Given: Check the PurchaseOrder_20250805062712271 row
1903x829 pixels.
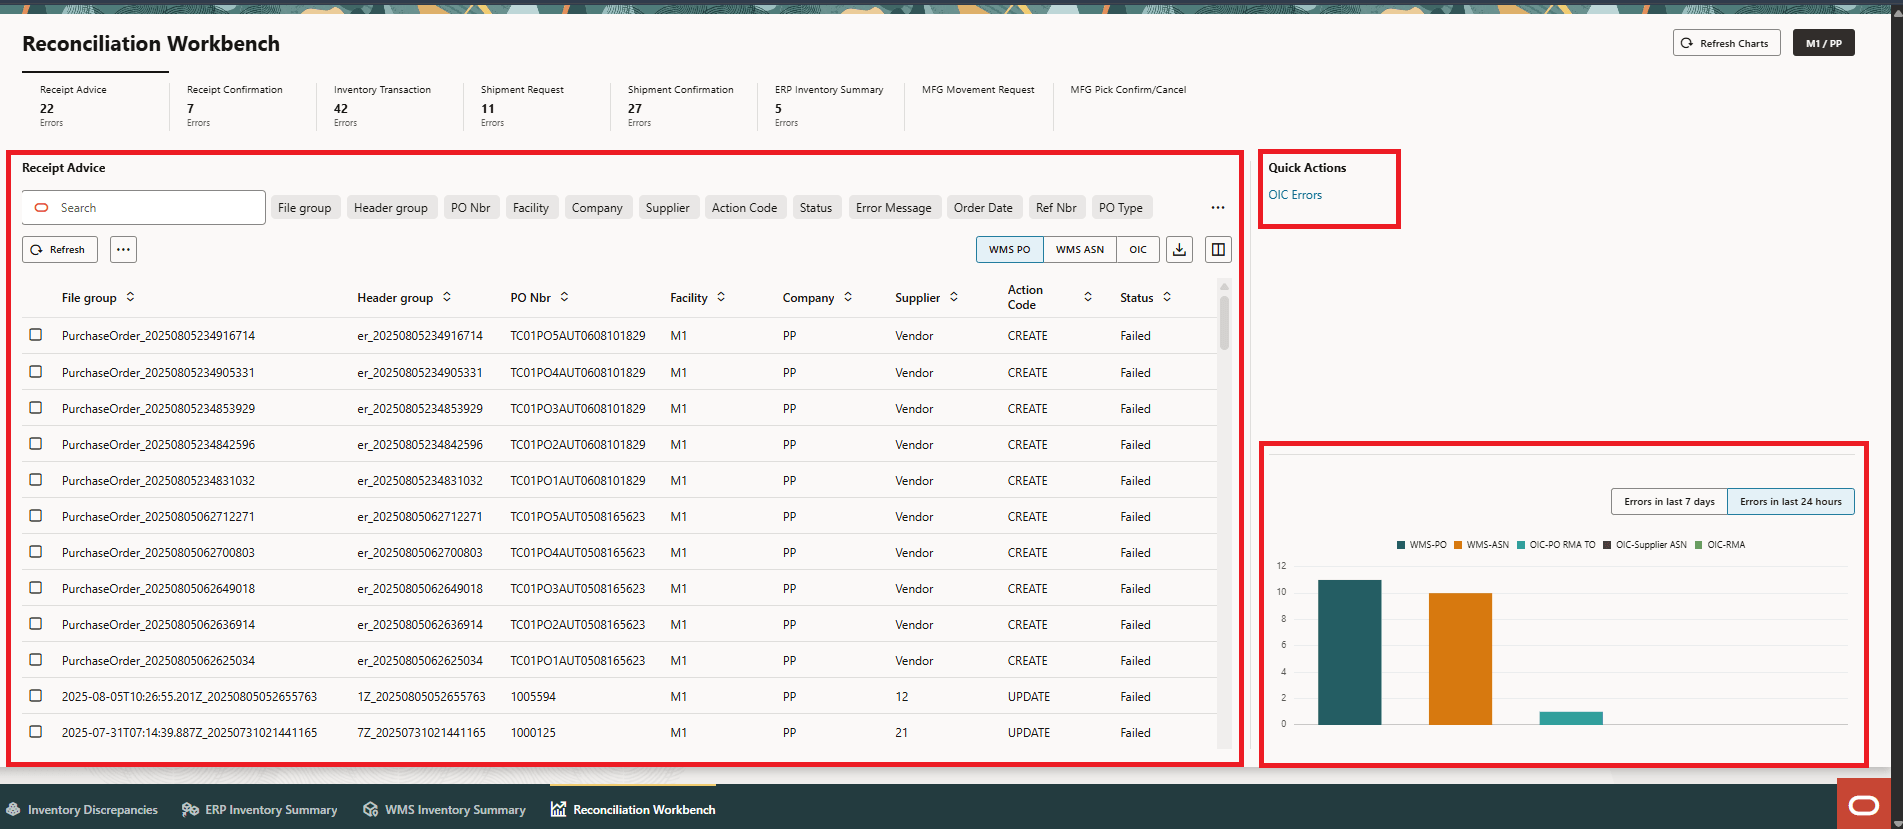Looking at the screenshot, I should [x=36, y=516].
